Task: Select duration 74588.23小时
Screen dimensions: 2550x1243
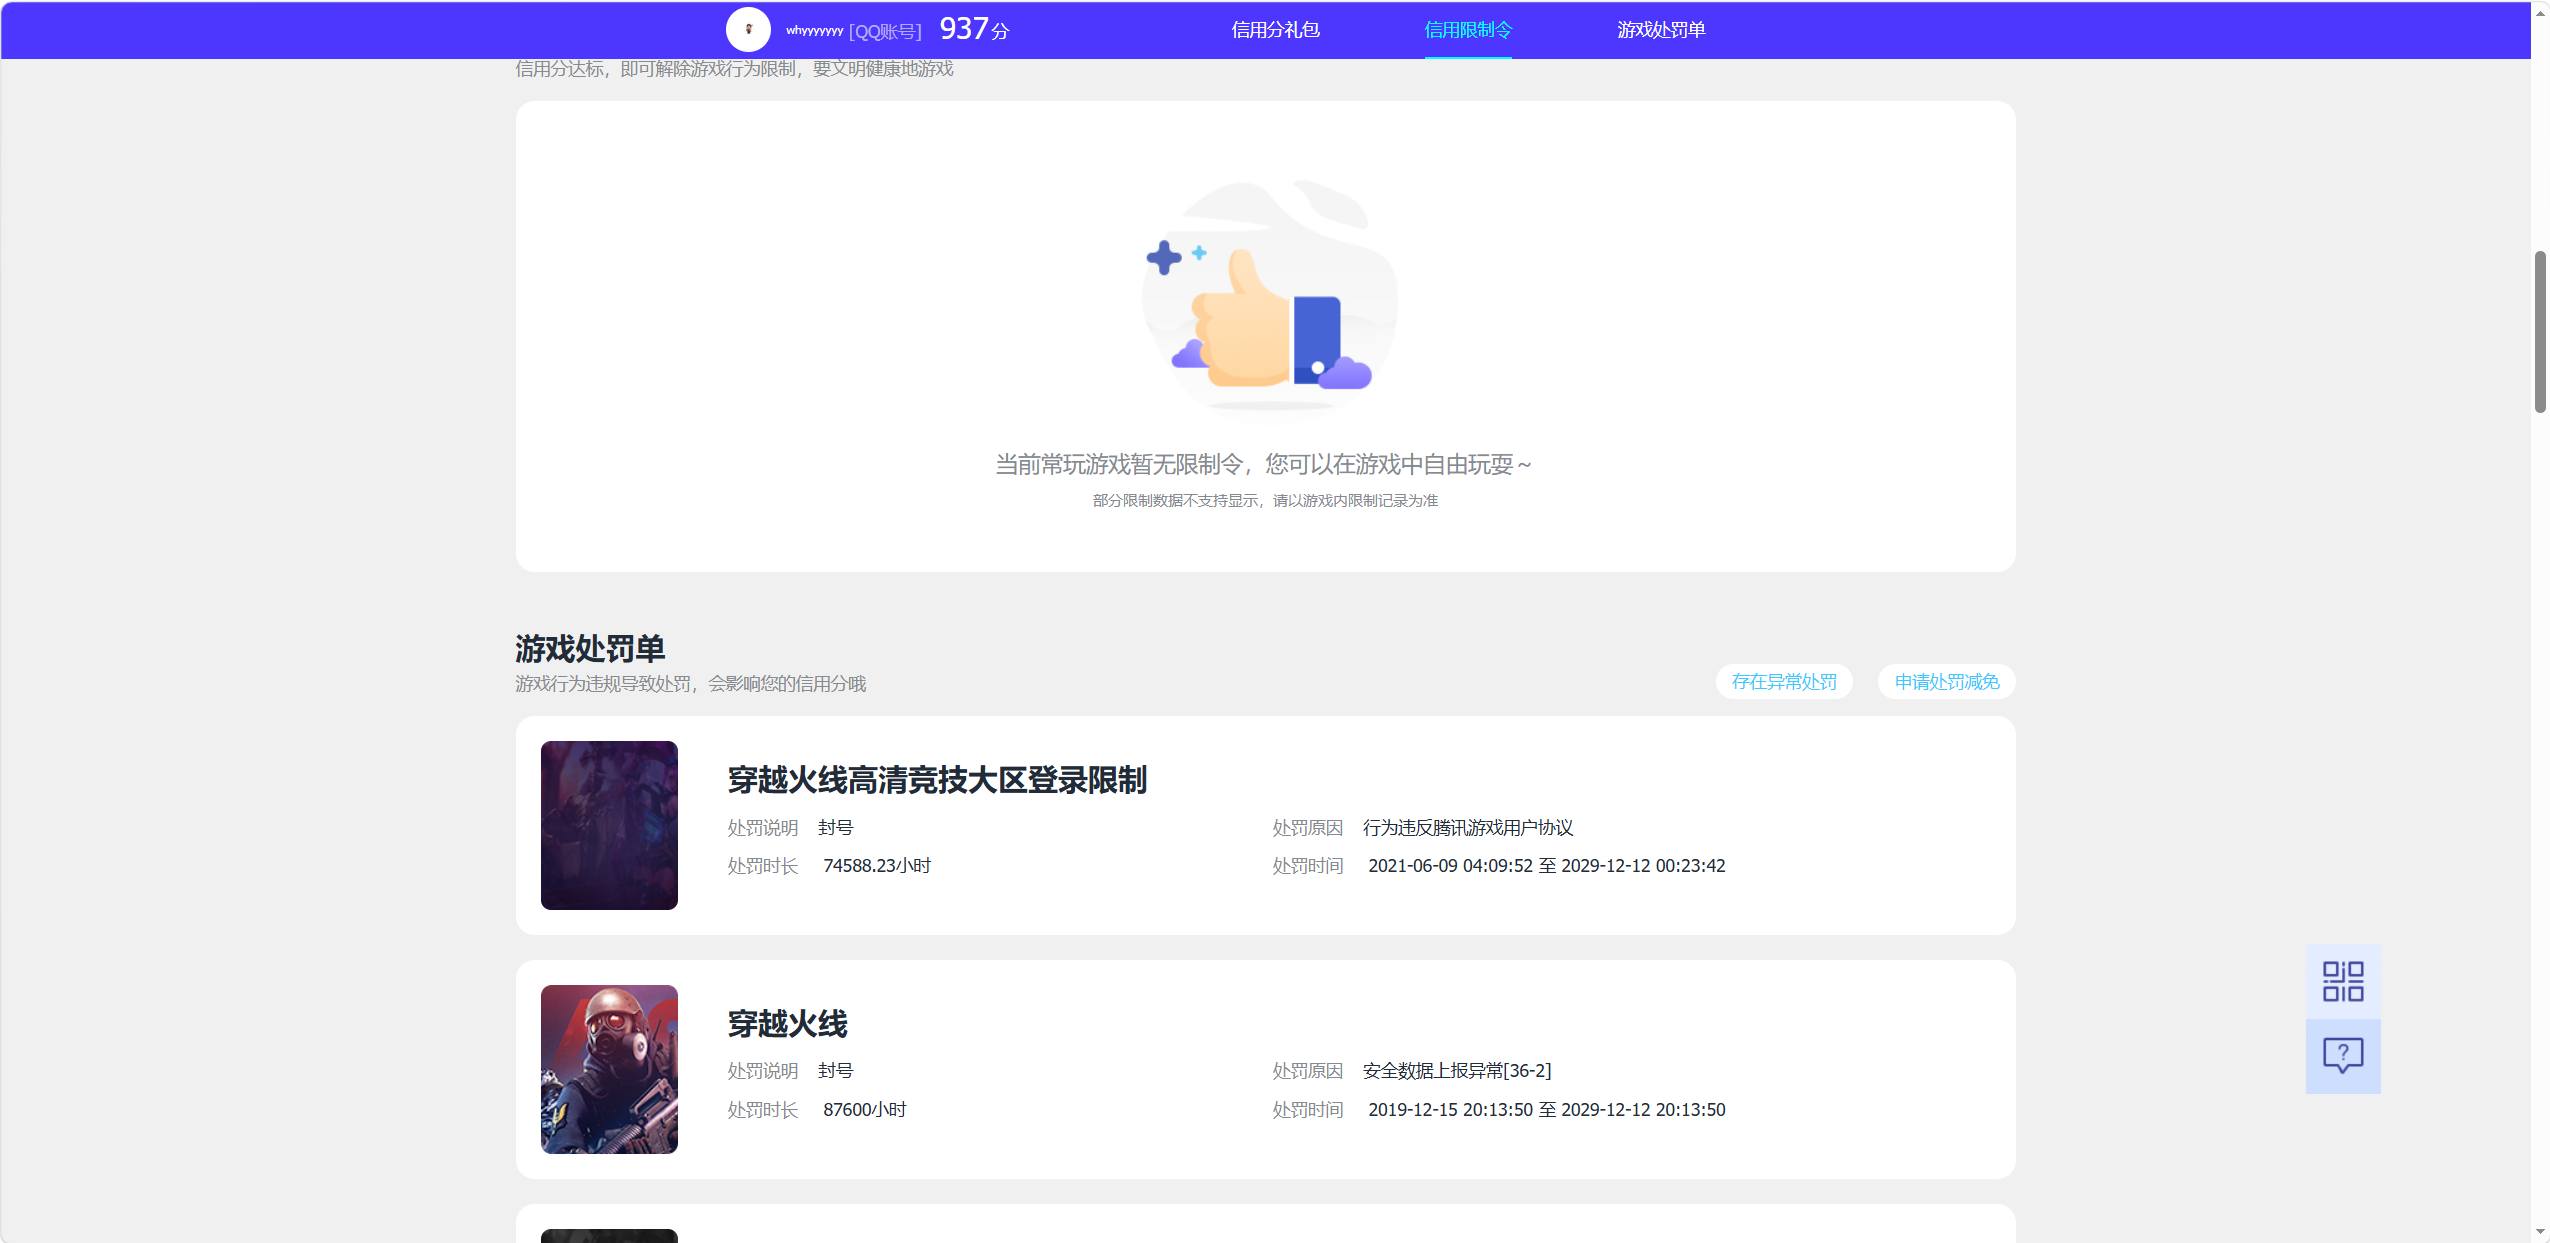Action: tap(877, 866)
